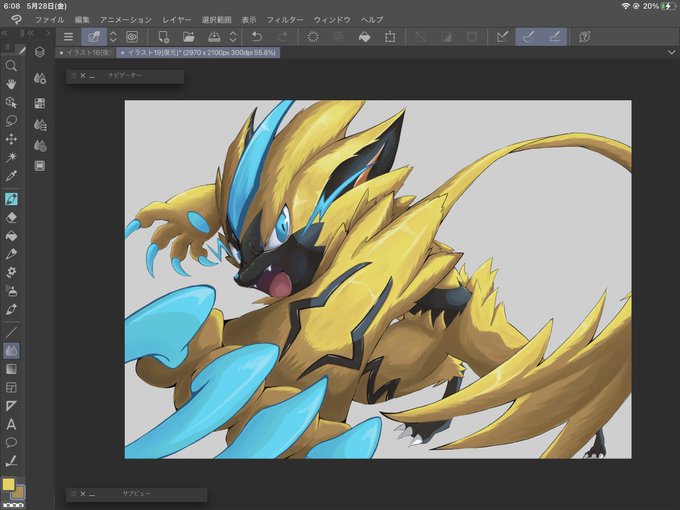680x510 pixels.
Task: Select the Airbrush tool
Action: pos(11,291)
